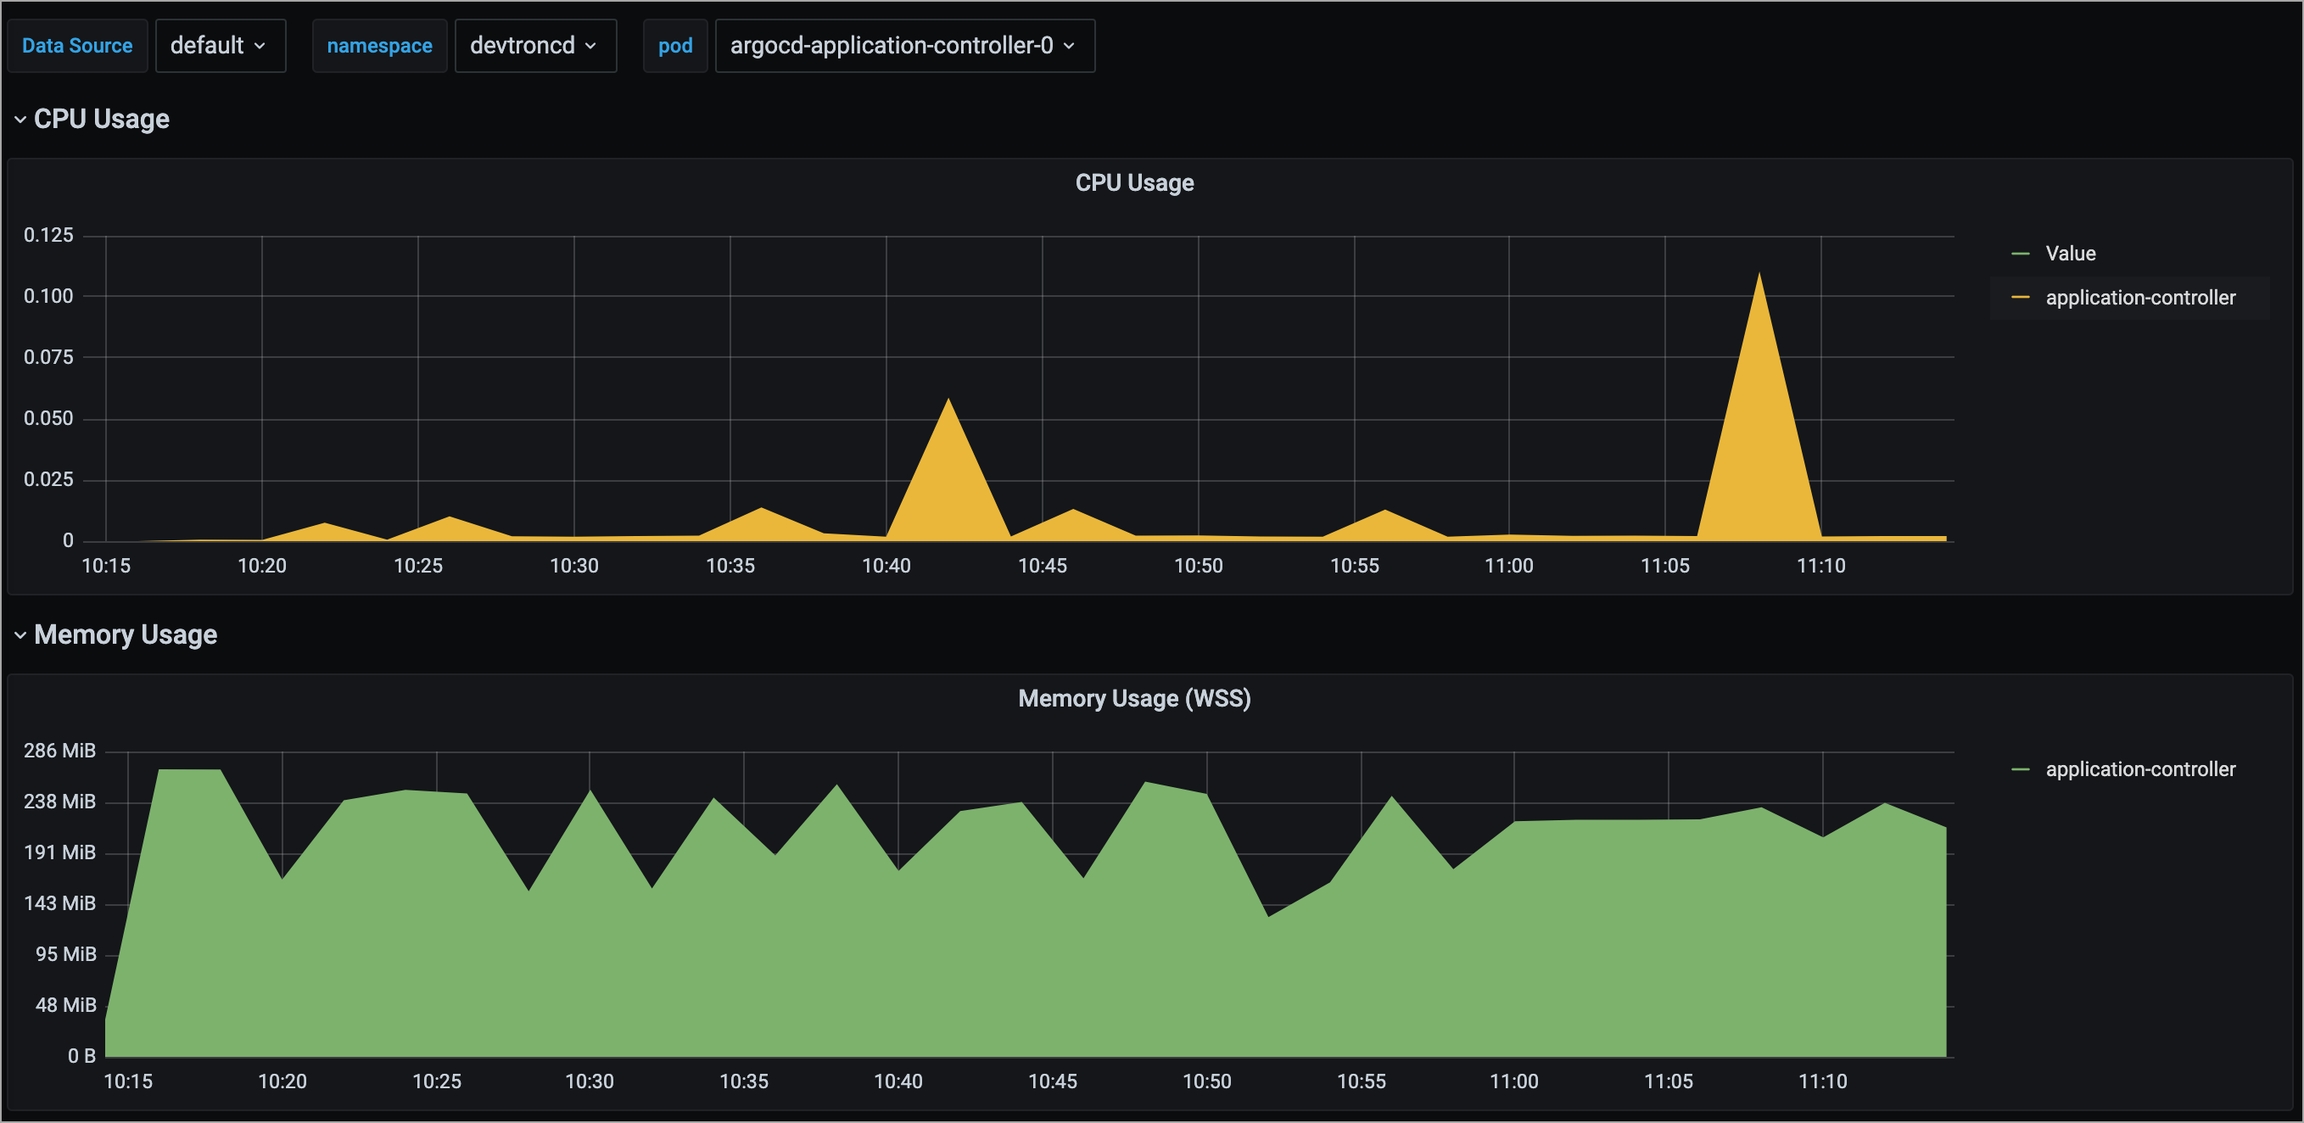
Task: Click green color dash in Memory legend
Action: 2020,769
